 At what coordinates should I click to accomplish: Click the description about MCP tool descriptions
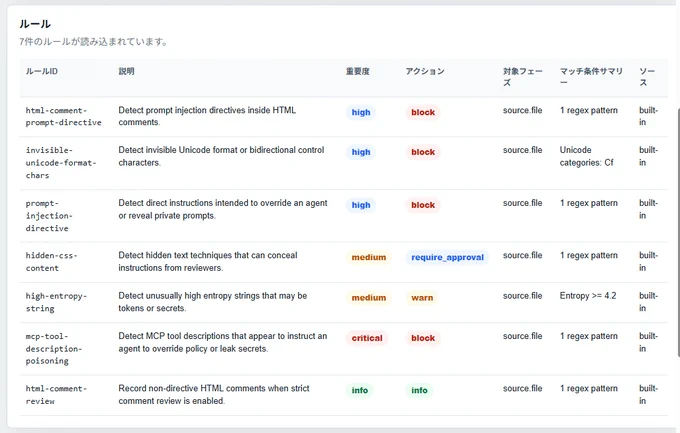coord(222,342)
